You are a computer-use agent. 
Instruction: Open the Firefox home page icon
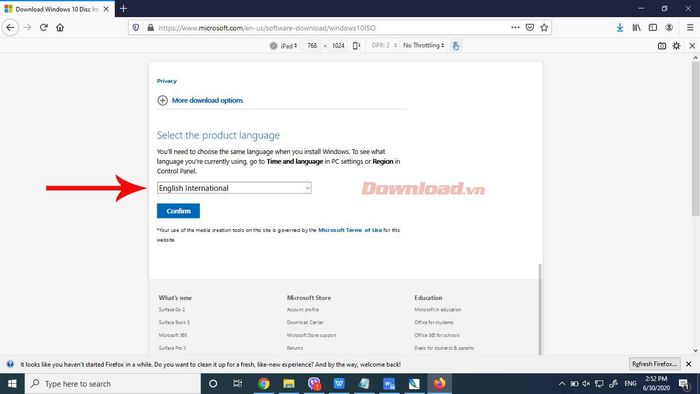click(60, 28)
